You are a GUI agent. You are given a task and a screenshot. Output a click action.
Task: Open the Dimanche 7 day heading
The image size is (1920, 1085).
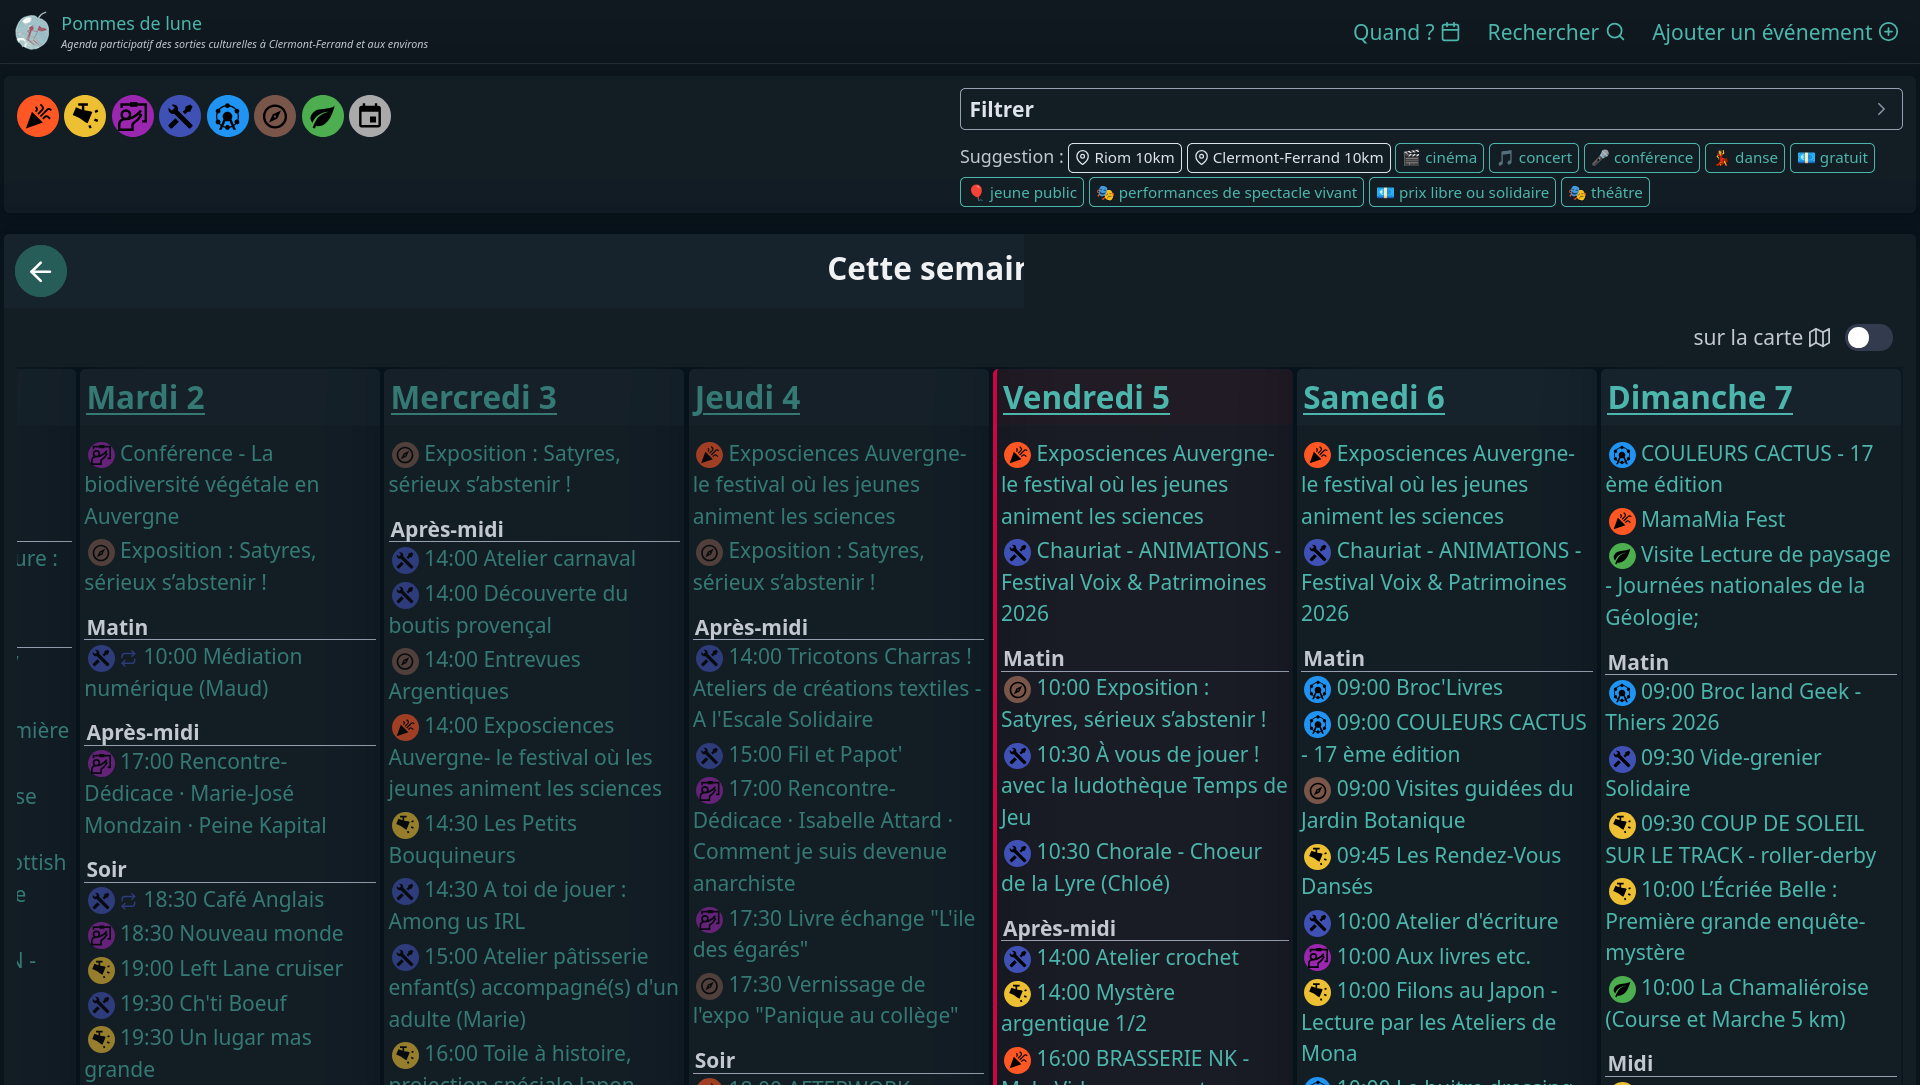tap(1700, 398)
